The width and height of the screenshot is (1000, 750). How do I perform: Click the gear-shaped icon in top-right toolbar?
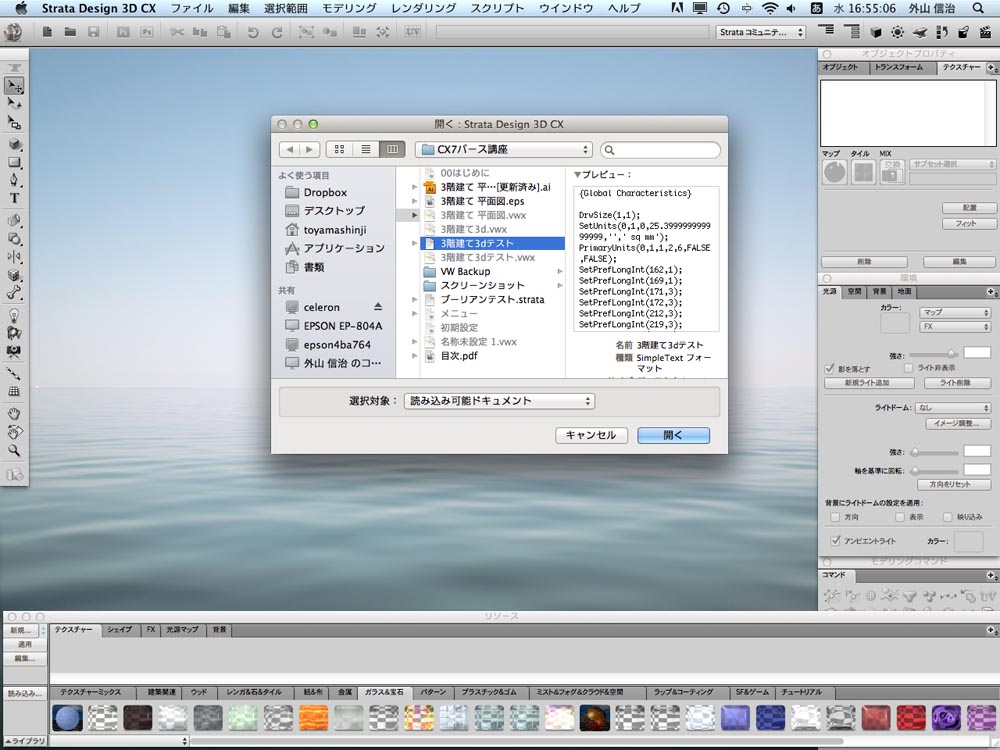[897, 32]
